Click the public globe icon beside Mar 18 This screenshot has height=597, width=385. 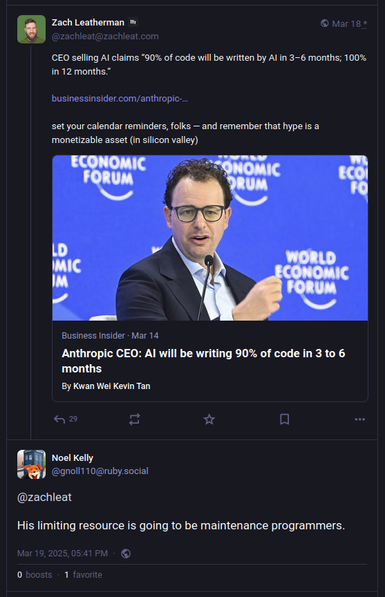pos(324,23)
